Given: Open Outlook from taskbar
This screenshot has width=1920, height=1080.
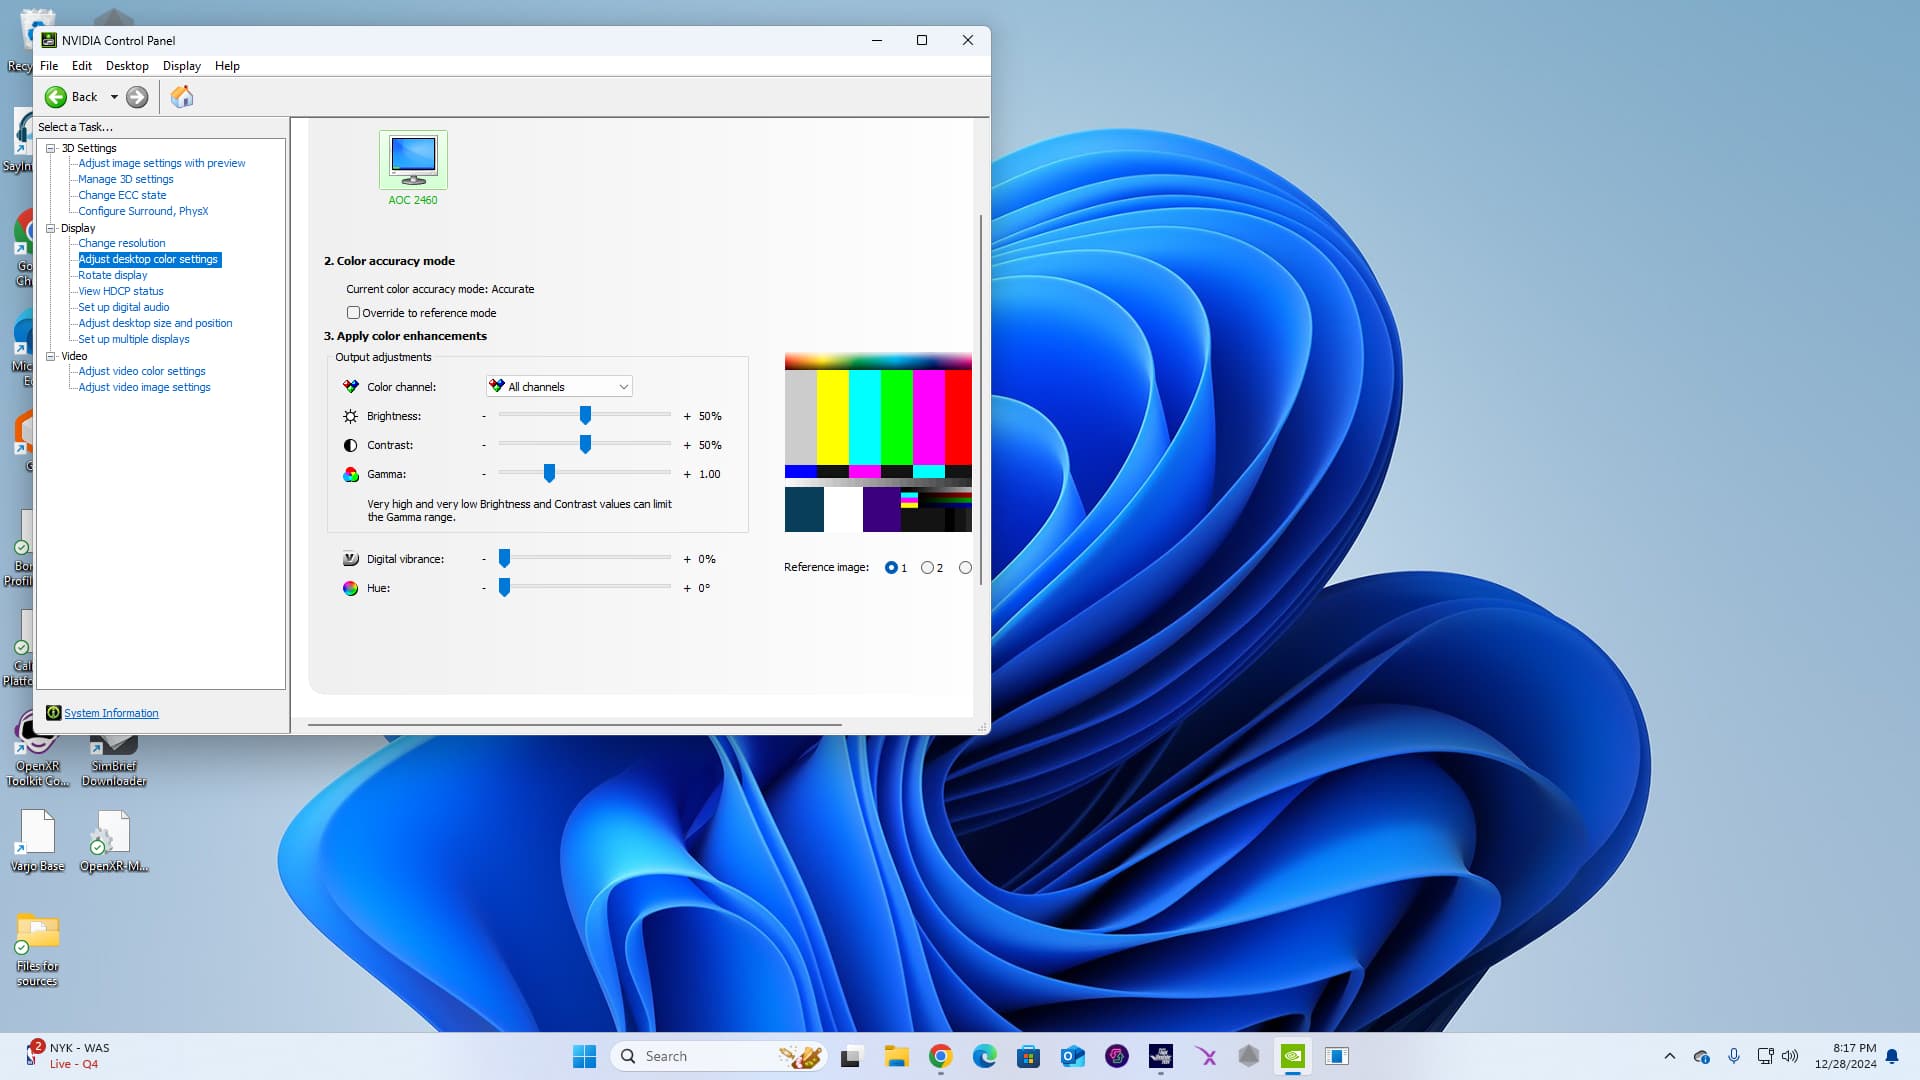Looking at the screenshot, I should pyautogui.click(x=1072, y=1056).
